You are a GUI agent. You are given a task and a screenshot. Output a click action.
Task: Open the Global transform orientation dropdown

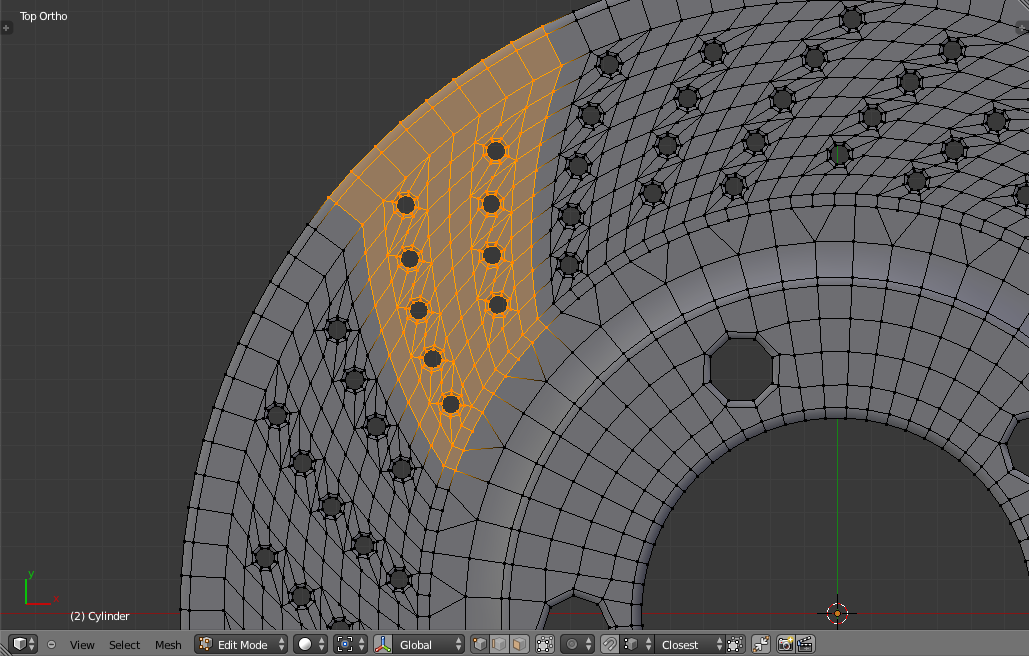click(x=429, y=644)
